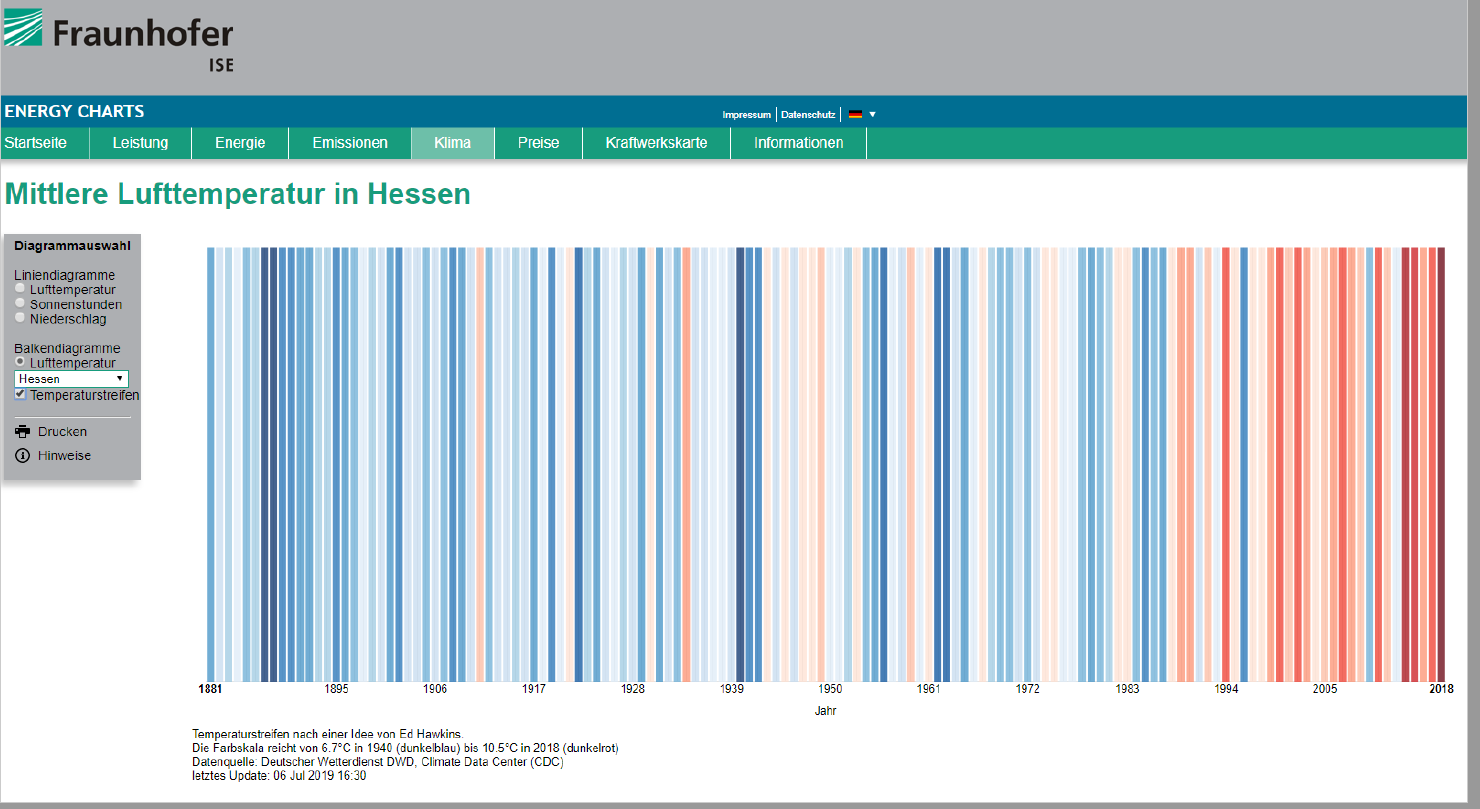Click the Fraunhofer ISE logo
The width and height of the screenshot is (1480, 809).
tap(118, 39)
